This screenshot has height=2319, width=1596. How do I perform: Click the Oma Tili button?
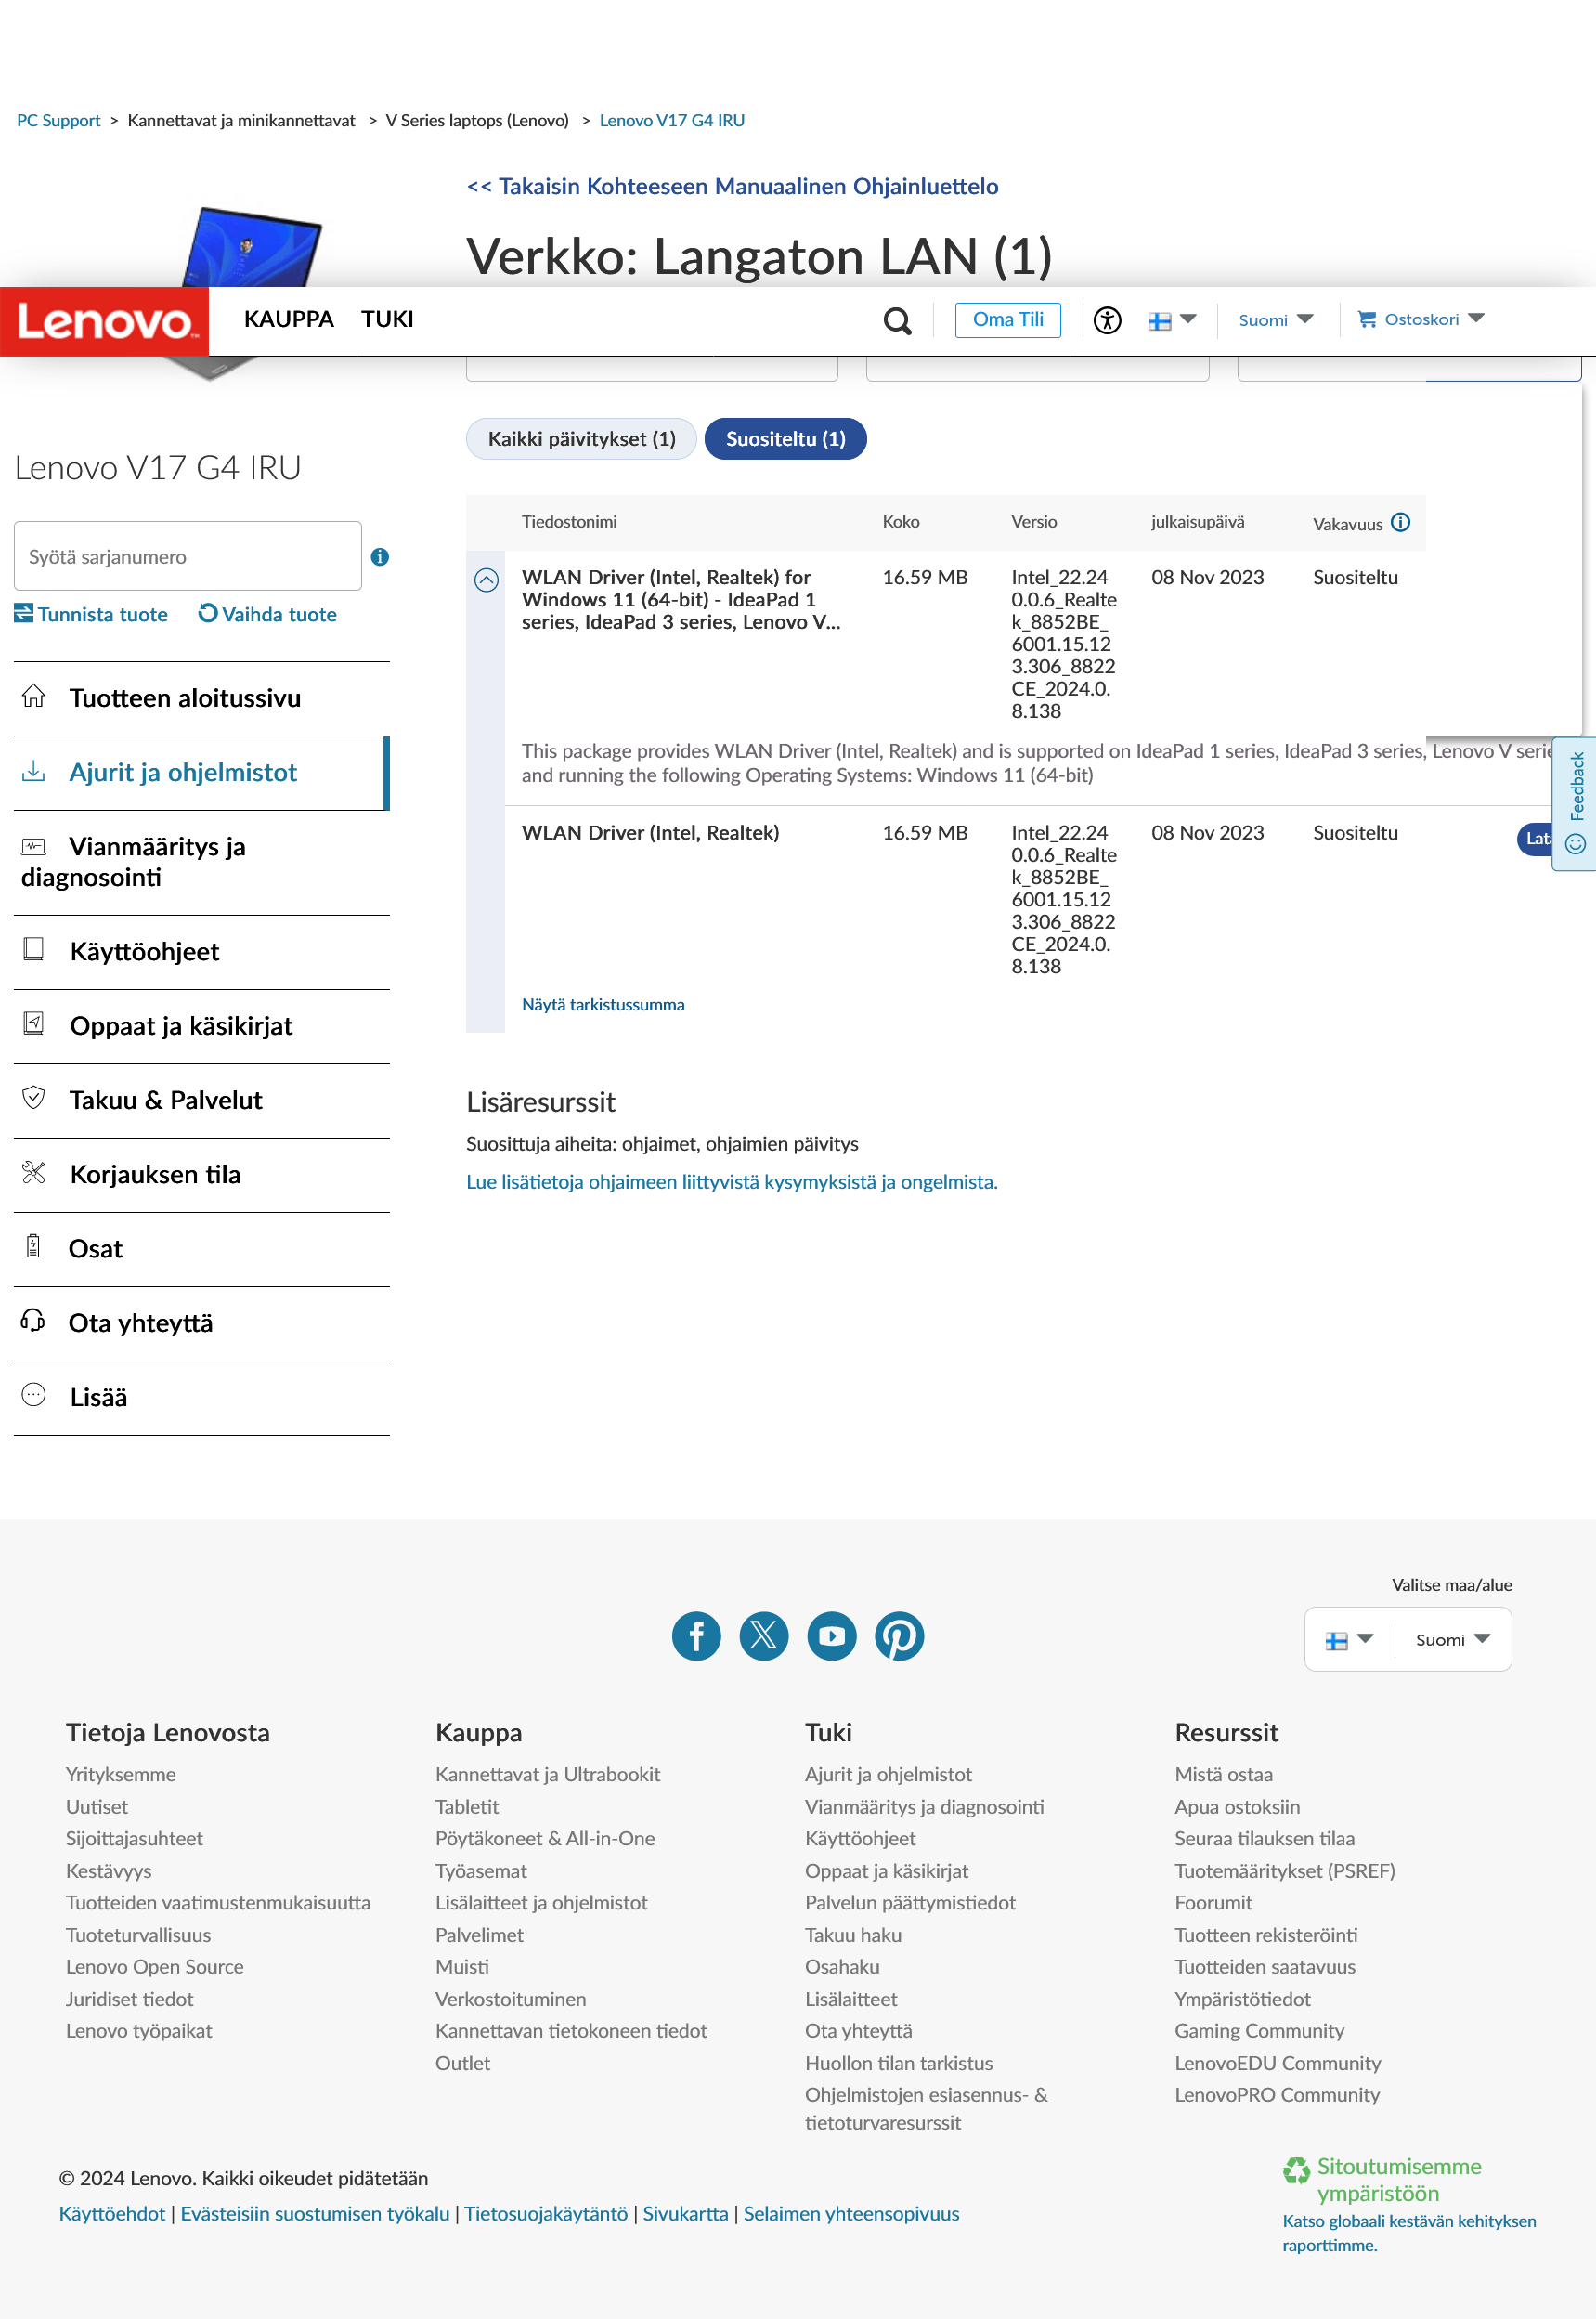click(1008, 320)
